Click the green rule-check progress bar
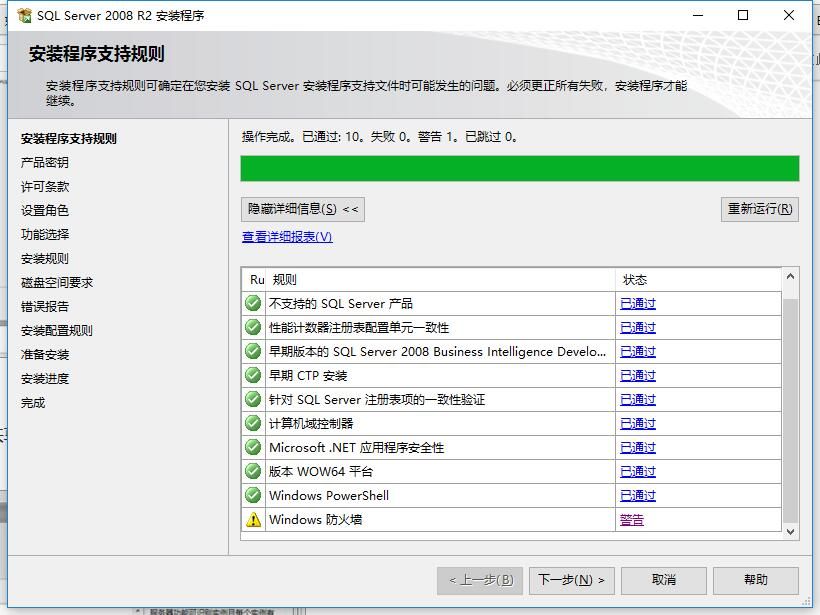The width and height of the screenshot is (820, 615). (520, 168)
